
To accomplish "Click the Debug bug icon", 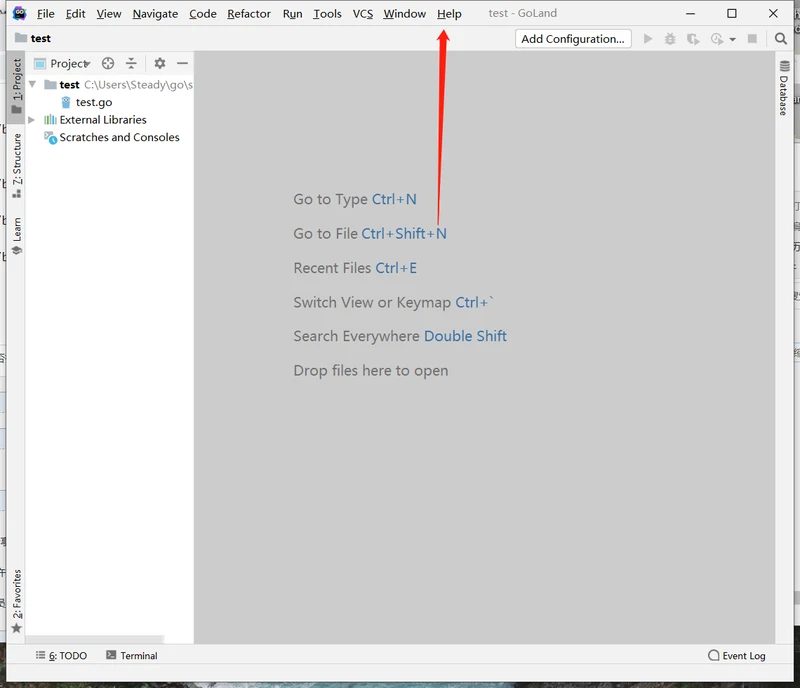I will 669,39.
